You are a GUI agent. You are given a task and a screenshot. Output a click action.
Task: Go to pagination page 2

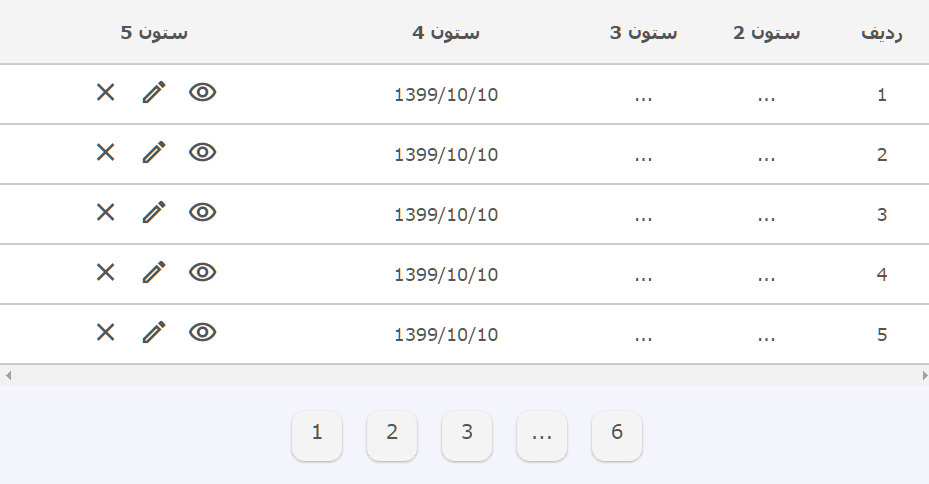click(392, 435)
